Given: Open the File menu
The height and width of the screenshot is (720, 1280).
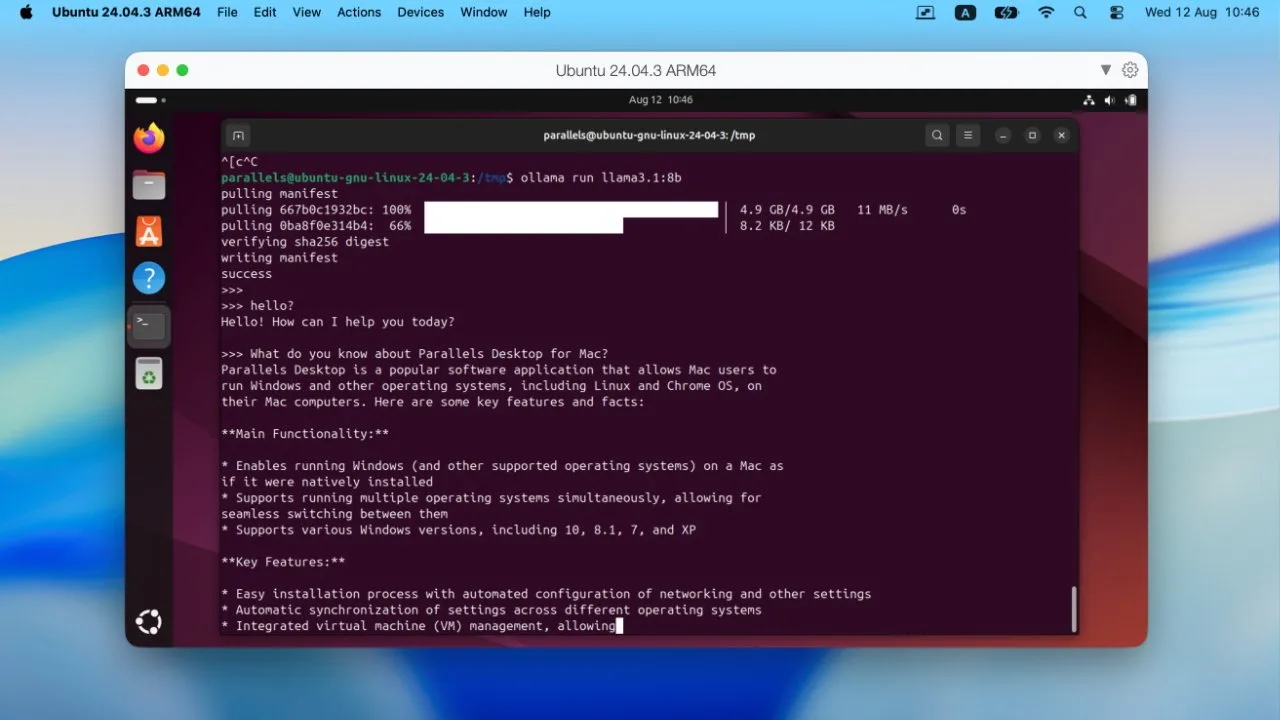Looking at the screenshot, I should (x=227, y=12).
